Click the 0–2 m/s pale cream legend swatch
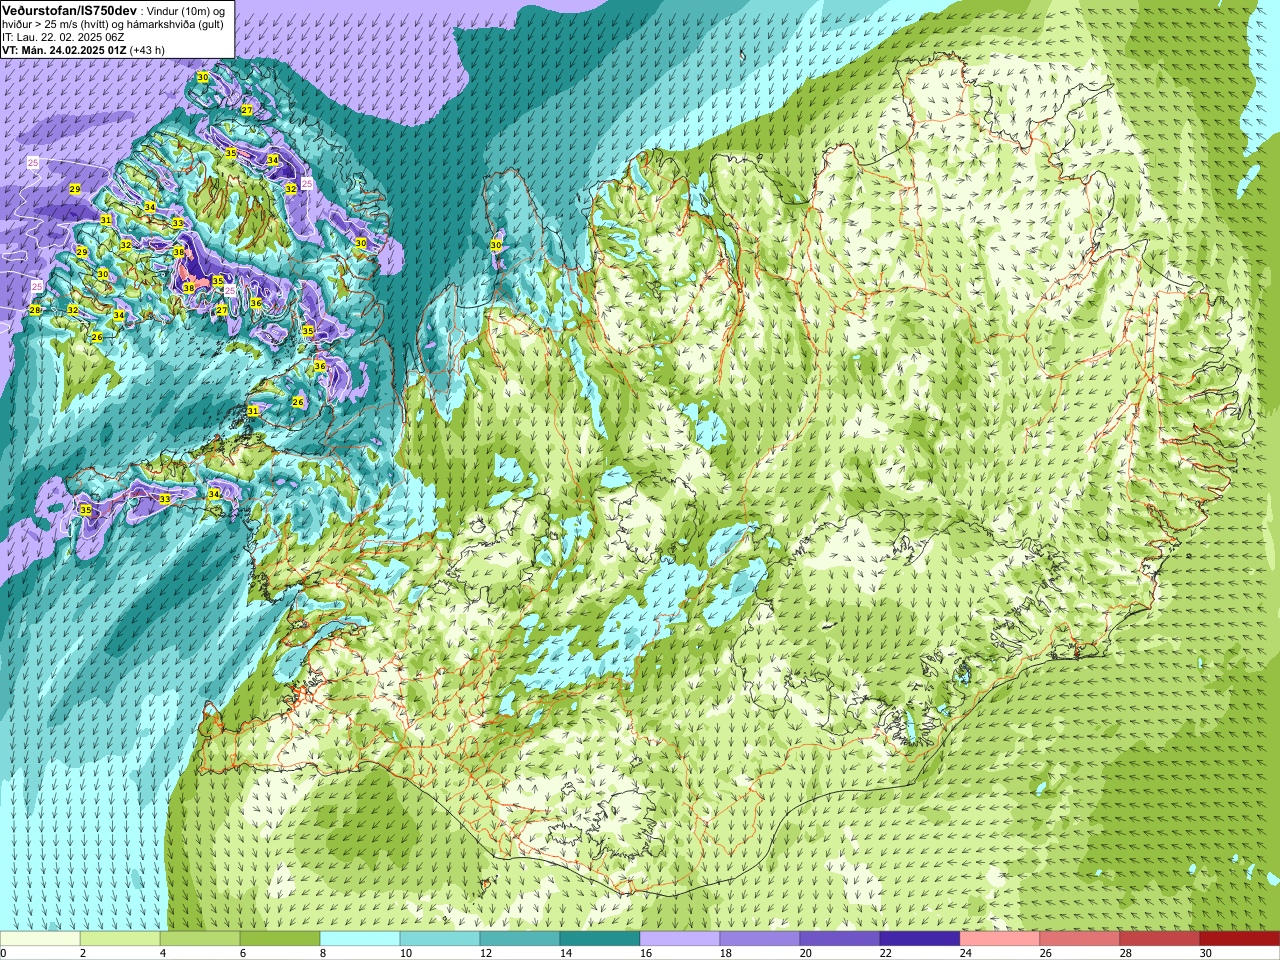The height and width of the screenshot is (960, 1280). click(x=40, y=939)
